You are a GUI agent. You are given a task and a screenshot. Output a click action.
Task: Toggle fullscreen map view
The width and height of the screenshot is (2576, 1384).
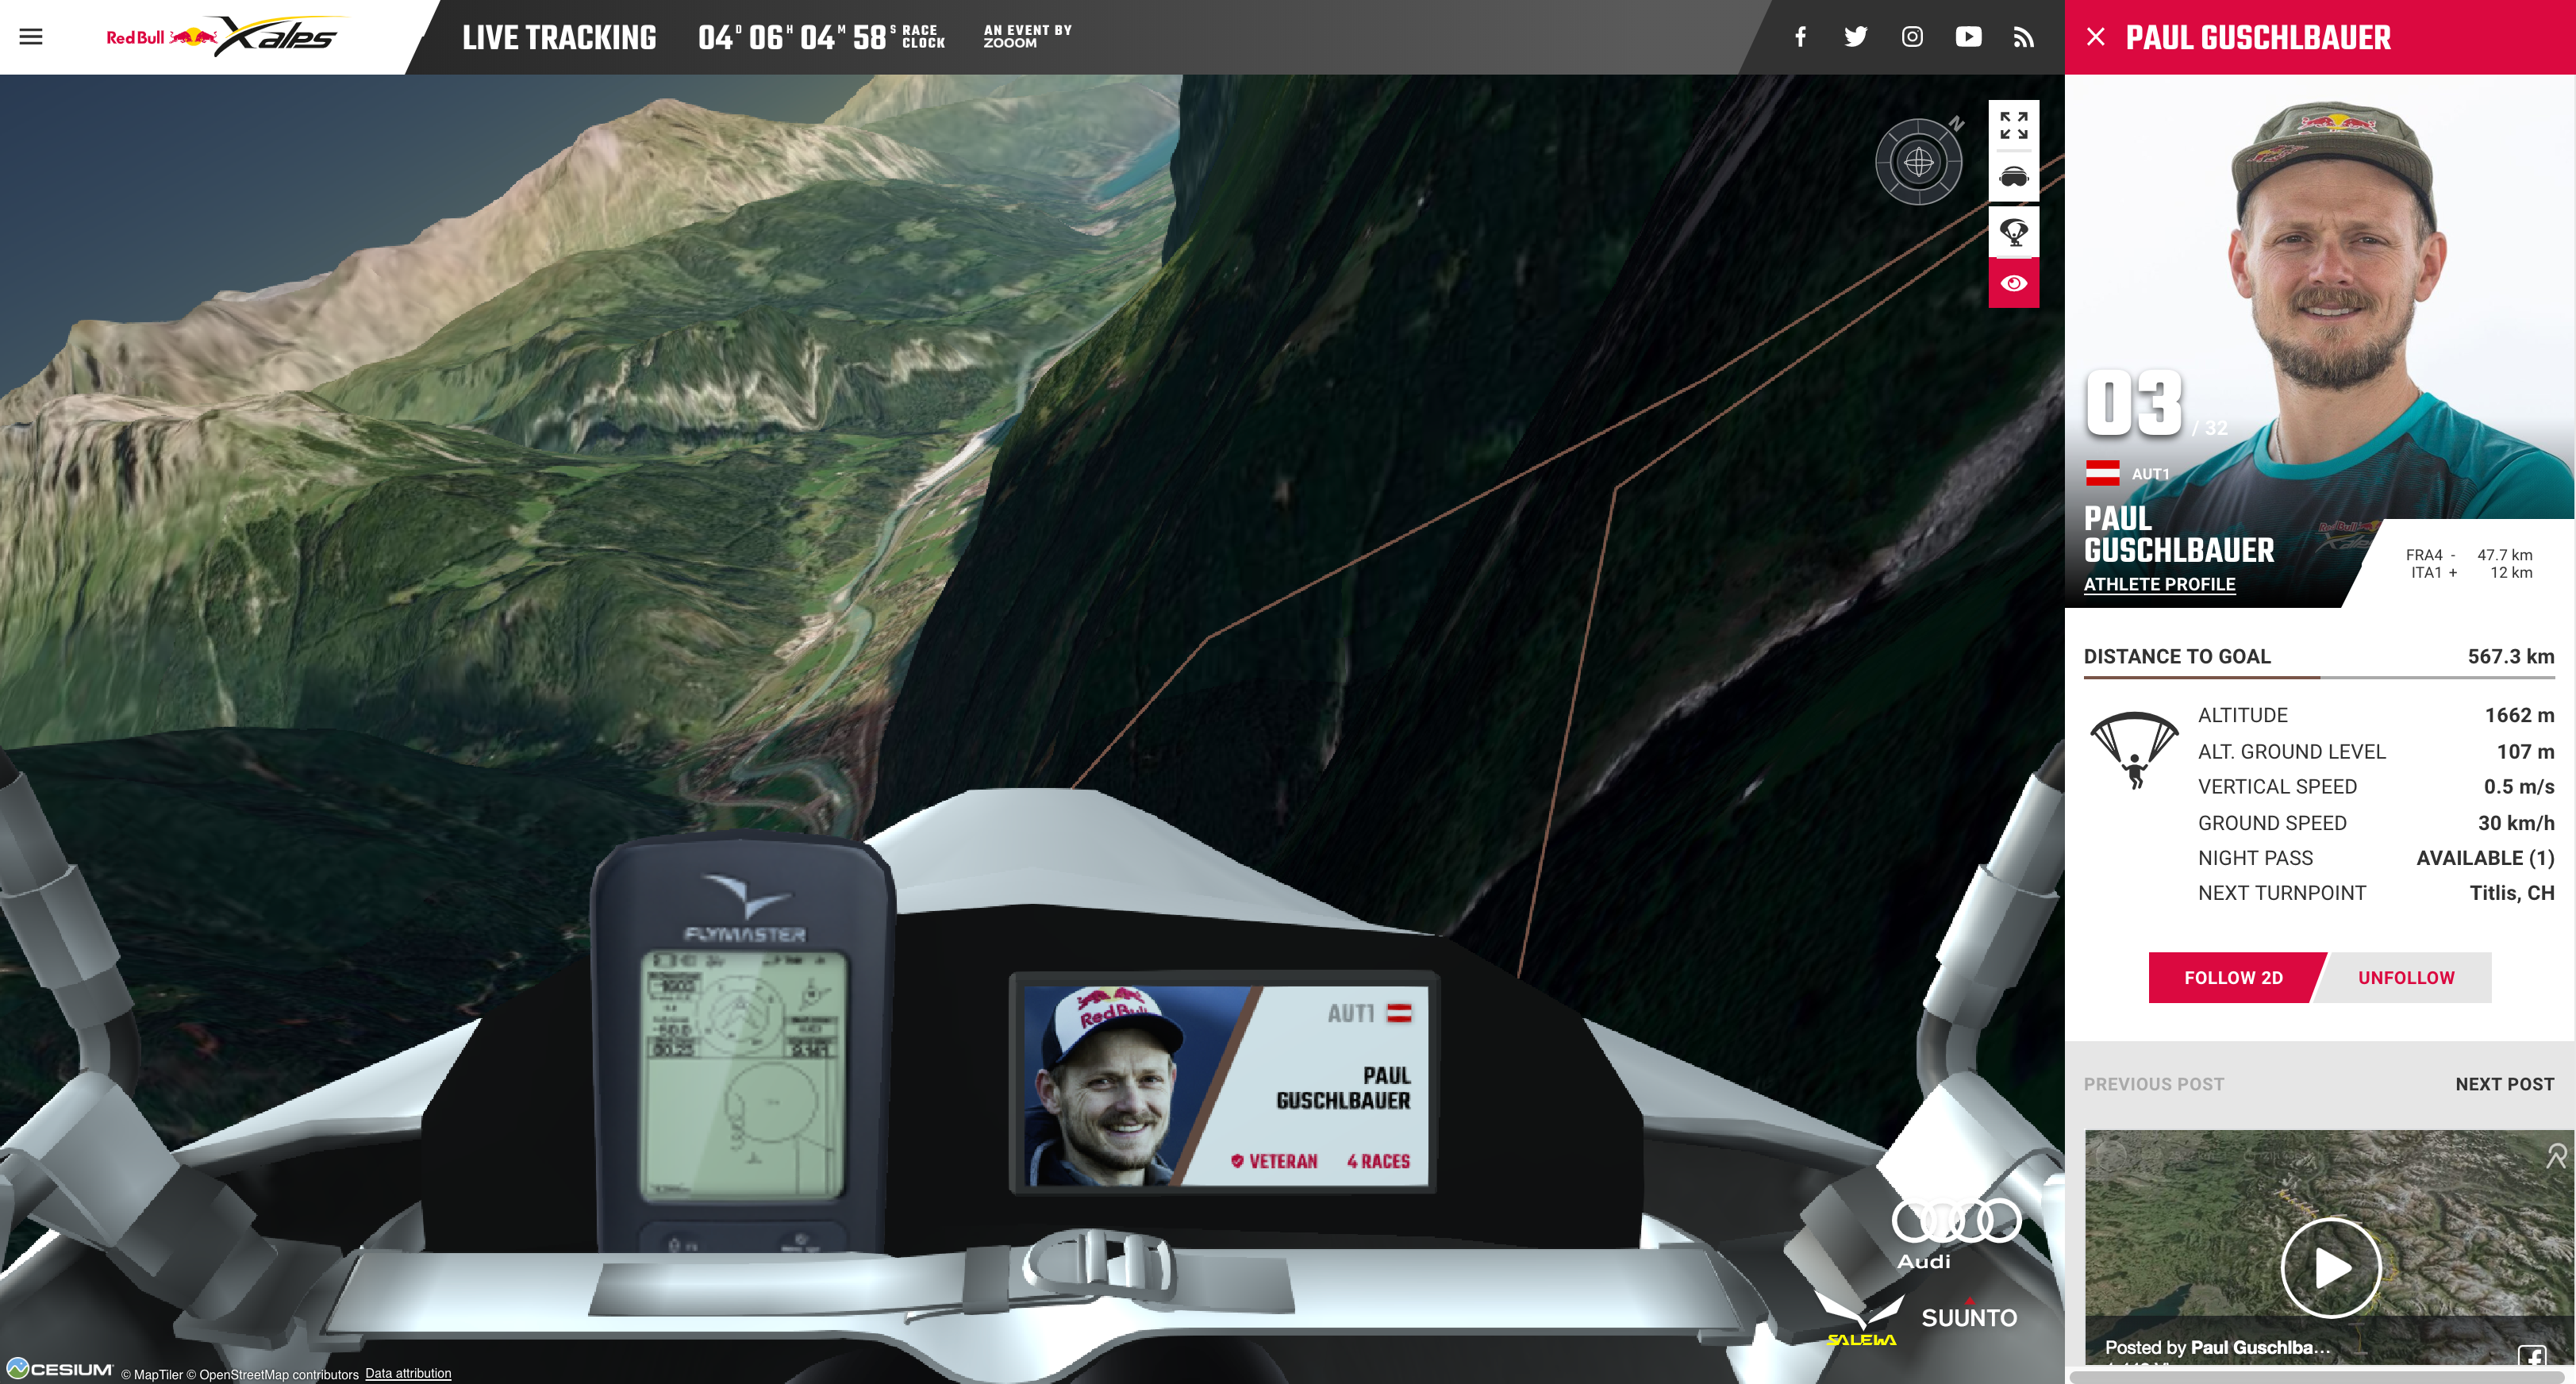tap(2013, 125)
